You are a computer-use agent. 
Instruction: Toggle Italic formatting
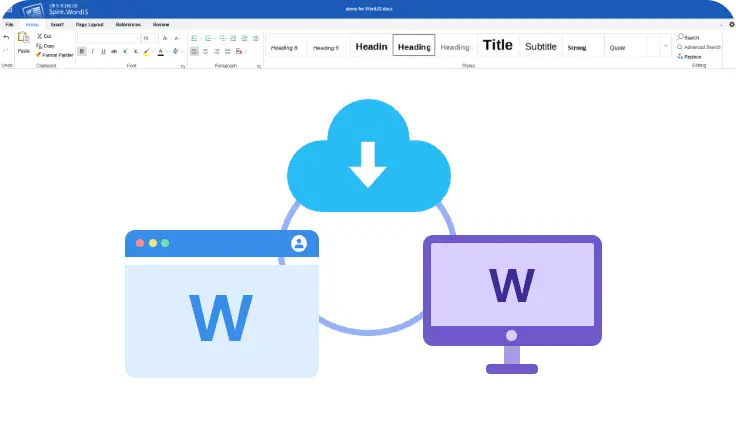tap(92, 51)
